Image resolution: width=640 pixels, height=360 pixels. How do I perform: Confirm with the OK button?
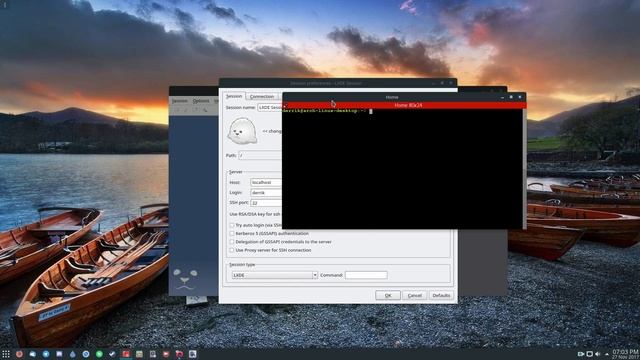tap(388, 295)
